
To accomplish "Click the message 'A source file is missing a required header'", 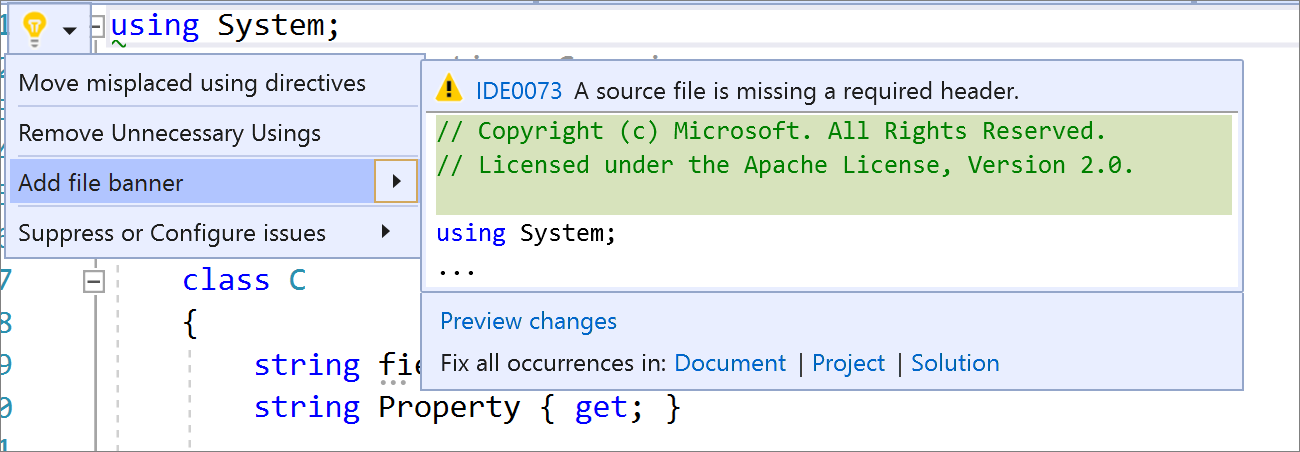I will point(796,91).
